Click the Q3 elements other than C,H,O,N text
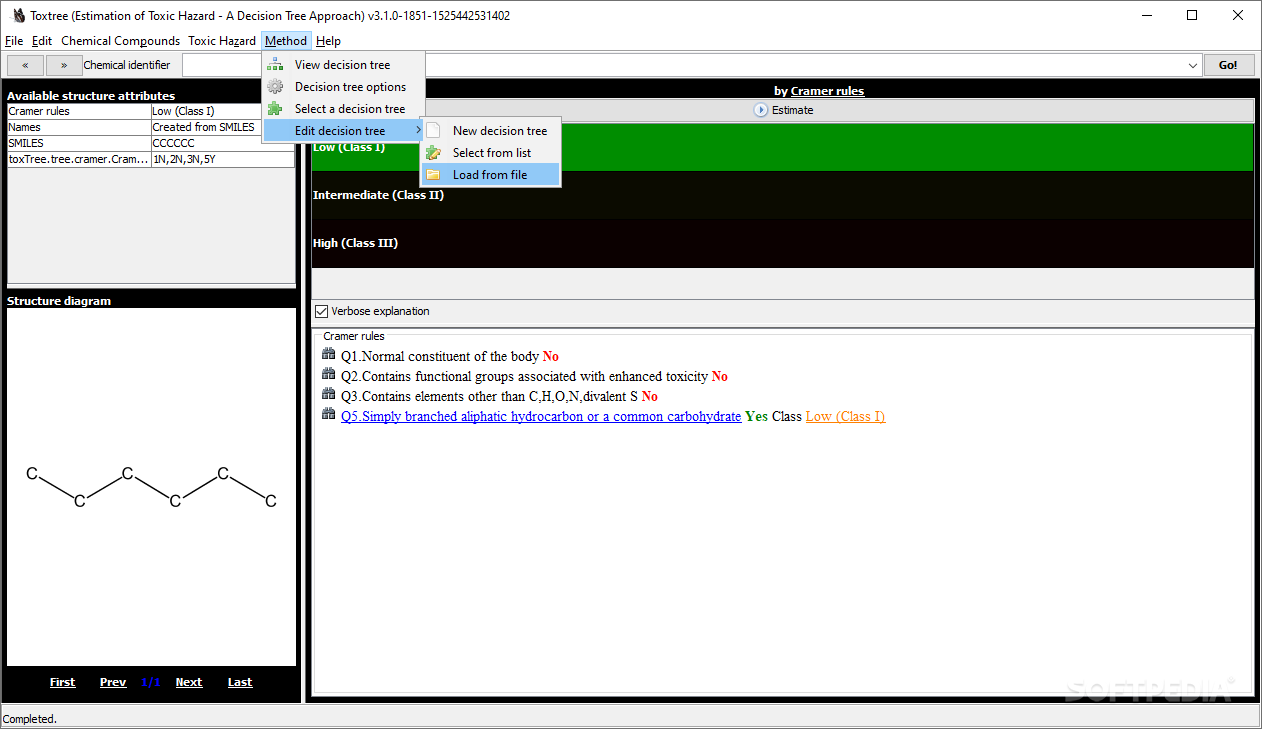This screenshot has width=1262, height=729. point(489,396)
